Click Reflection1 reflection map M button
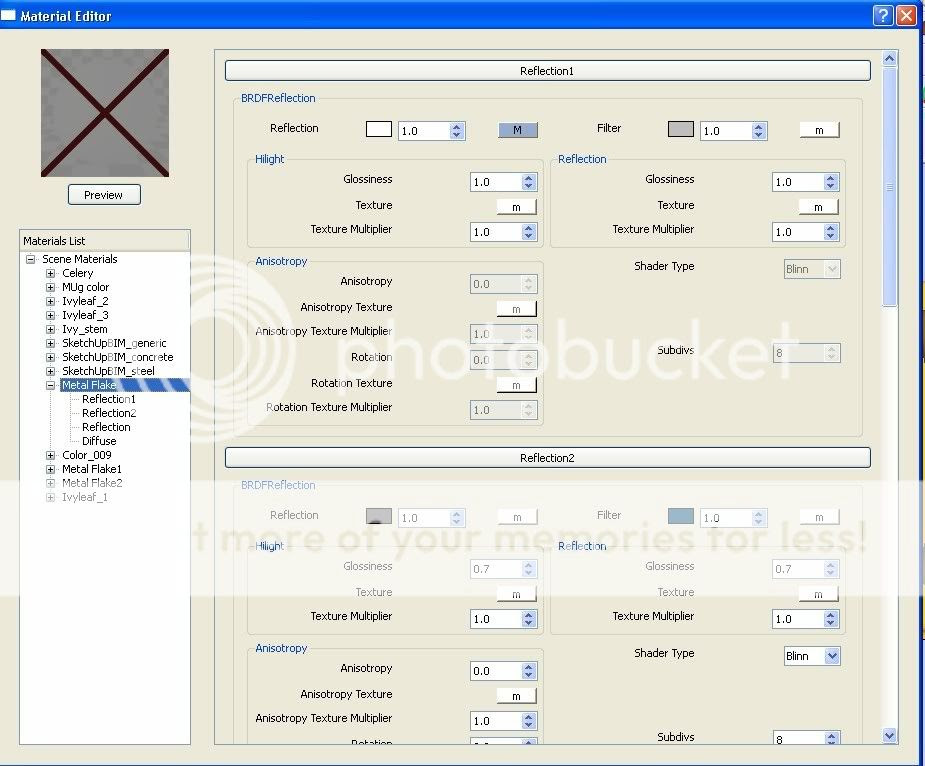925x766 pixels. [x=518, y=130]
